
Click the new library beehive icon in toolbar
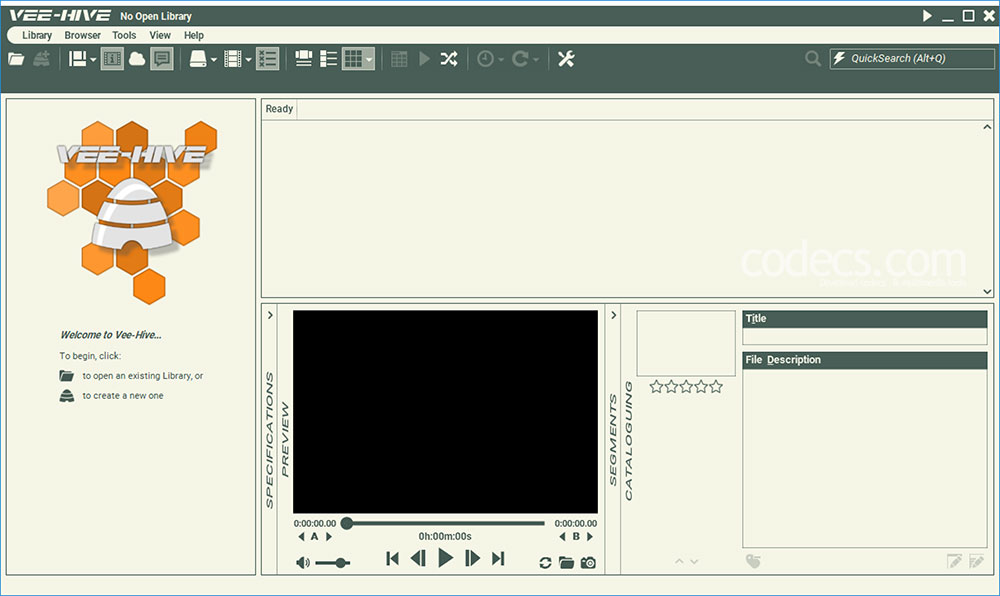[41, 59]
